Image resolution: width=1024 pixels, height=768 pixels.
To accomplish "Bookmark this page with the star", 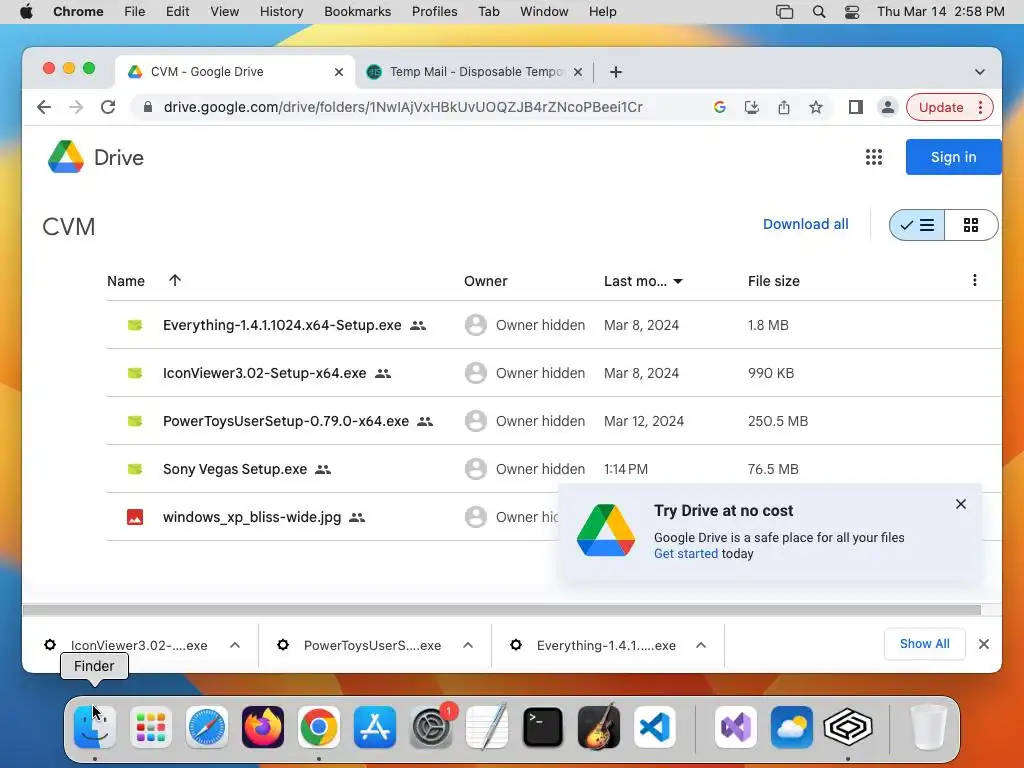I will pyautogui.click(x=816, y=107).
